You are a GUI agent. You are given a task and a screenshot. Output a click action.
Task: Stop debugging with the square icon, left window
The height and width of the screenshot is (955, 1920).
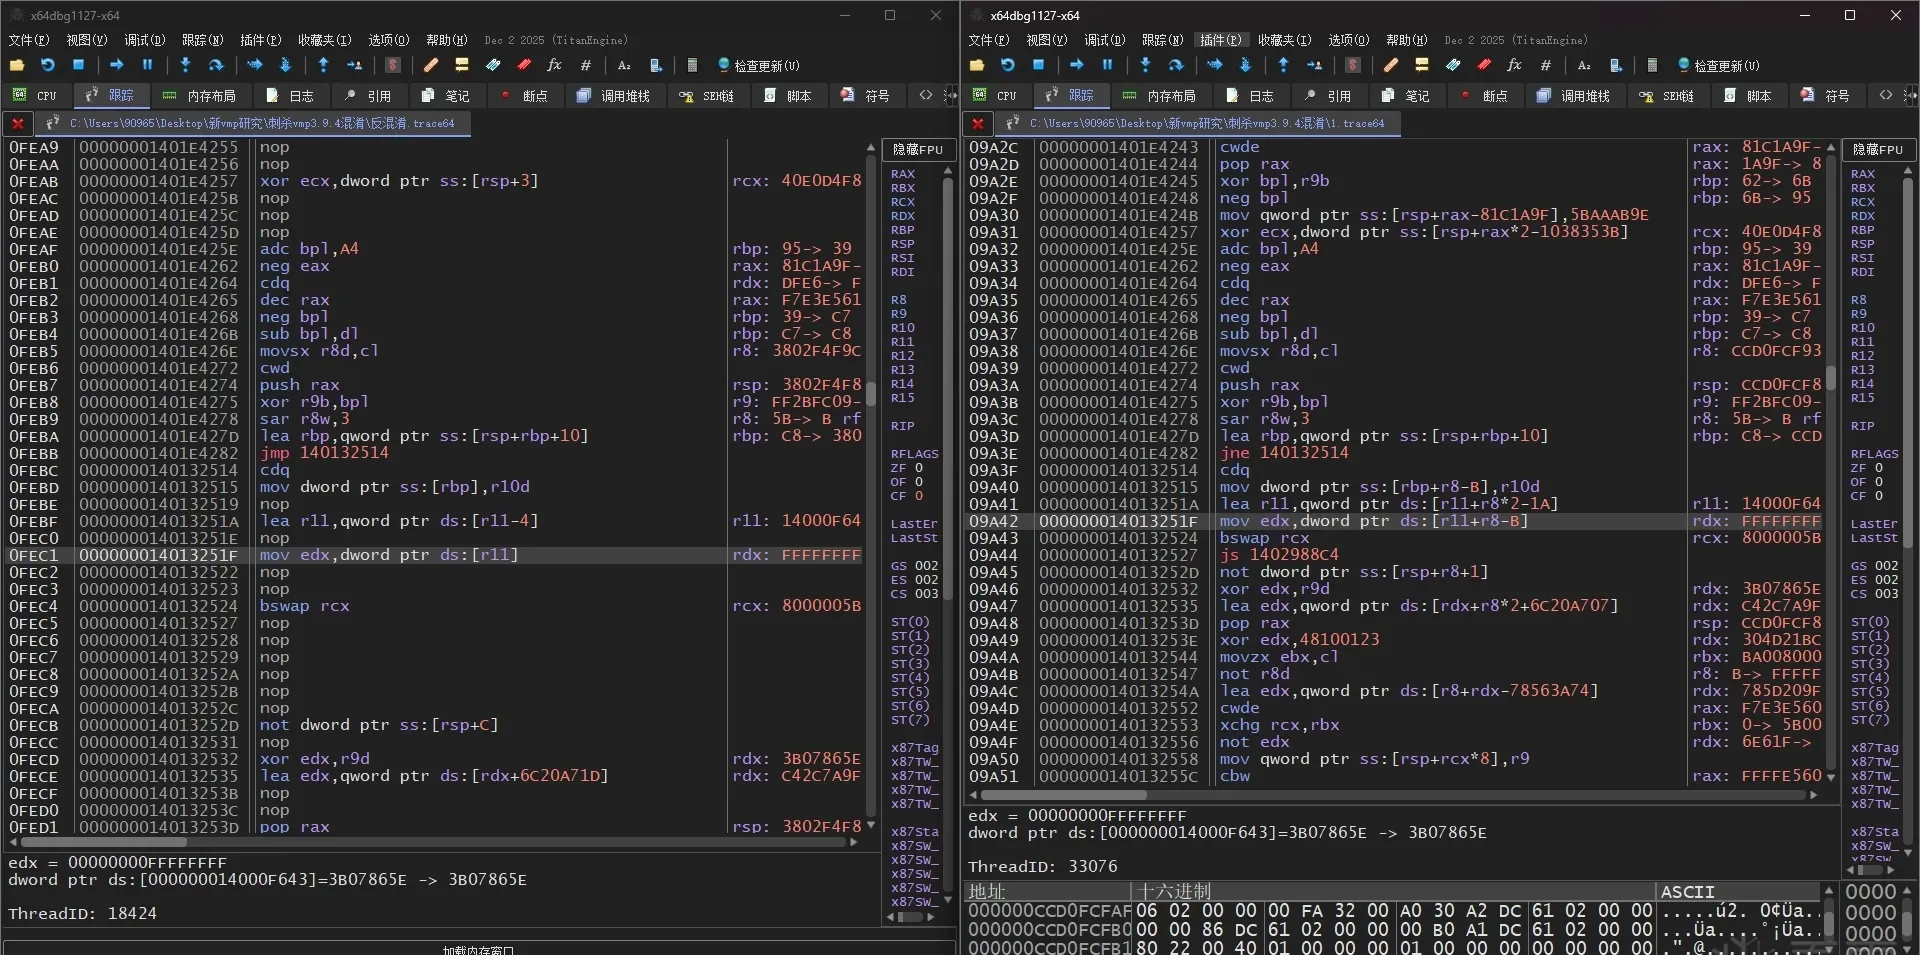[79, 65]
